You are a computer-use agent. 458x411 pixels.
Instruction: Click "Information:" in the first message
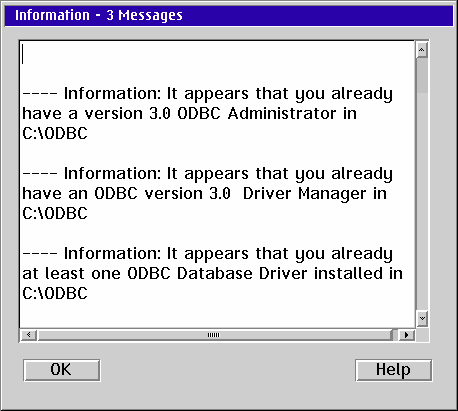tap(112, 93)
